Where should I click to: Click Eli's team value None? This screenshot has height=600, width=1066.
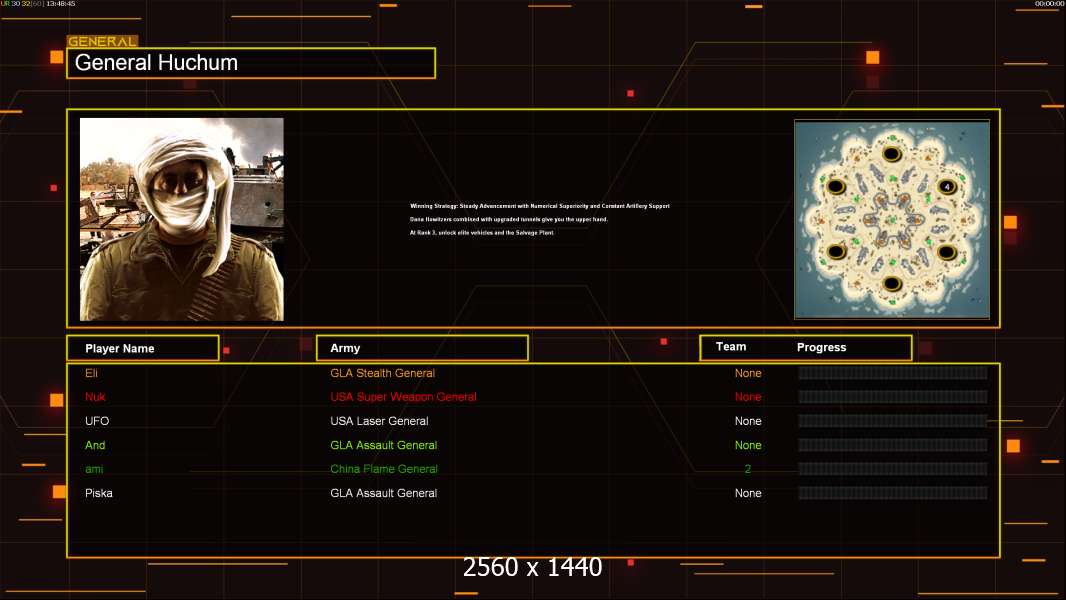click(x=748, y=373)
